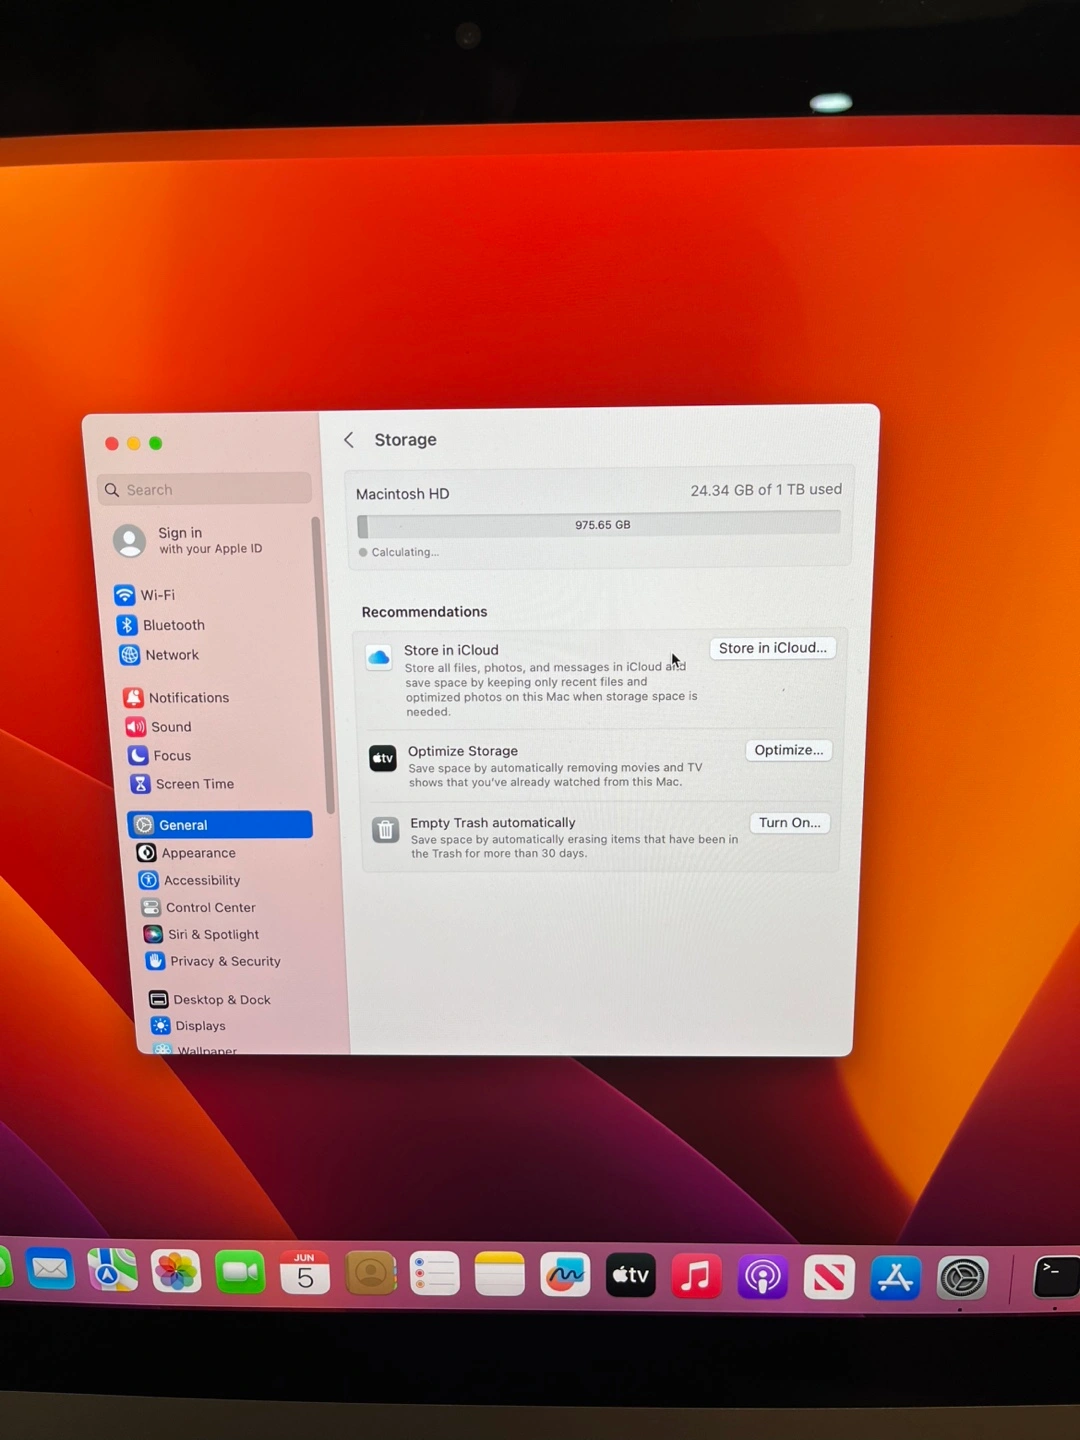This screenshot has width=1080, height=1440.
Task: Turn on Empty Trash automatically
Action: coord(789,823)
